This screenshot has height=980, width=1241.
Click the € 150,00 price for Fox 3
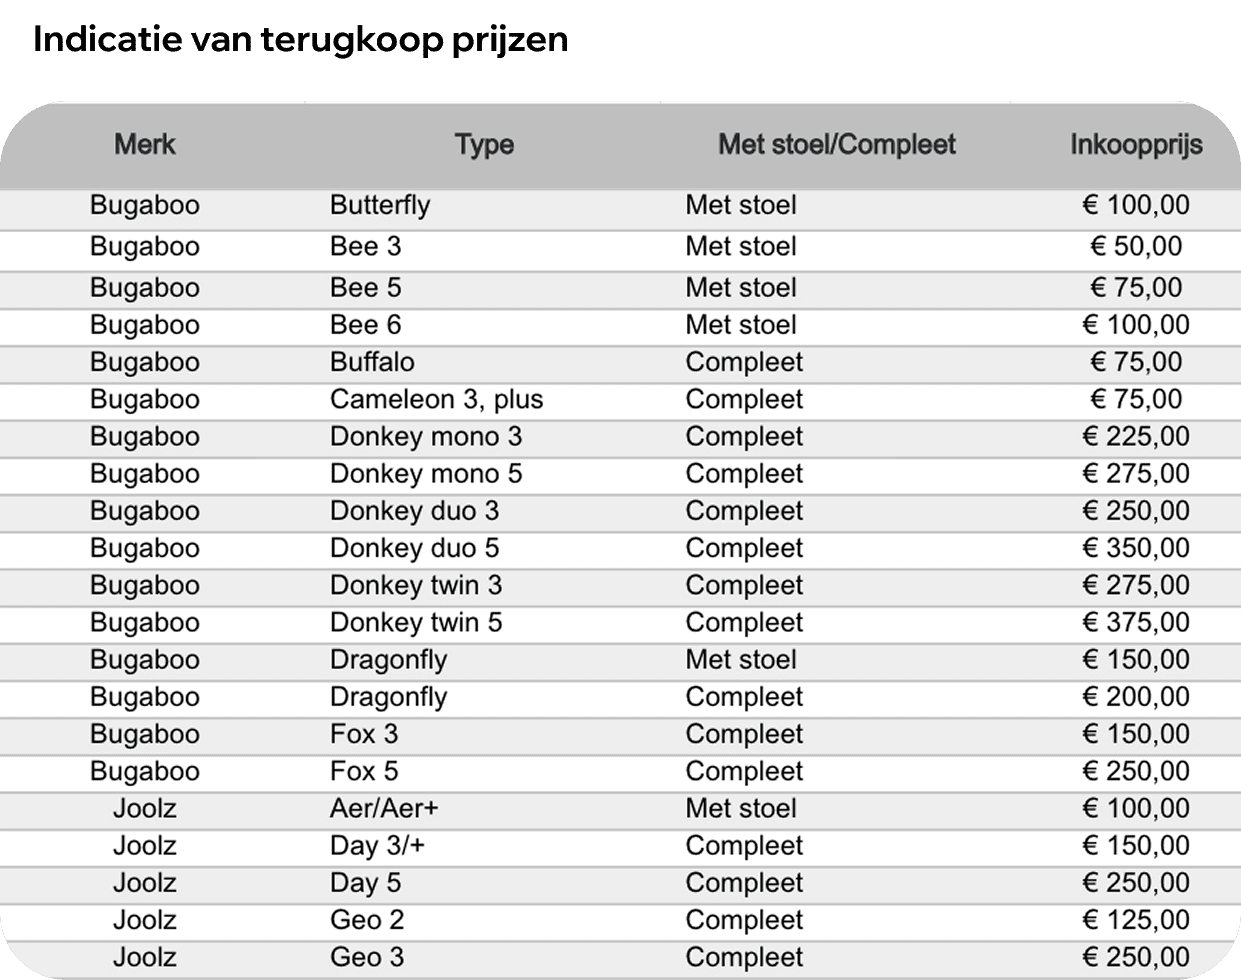point(1136,733)
